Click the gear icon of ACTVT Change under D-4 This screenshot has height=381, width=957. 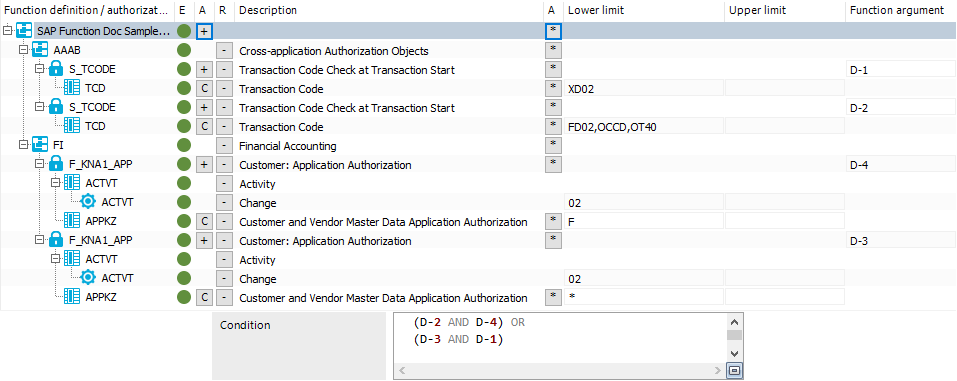(x=88, y=201)
